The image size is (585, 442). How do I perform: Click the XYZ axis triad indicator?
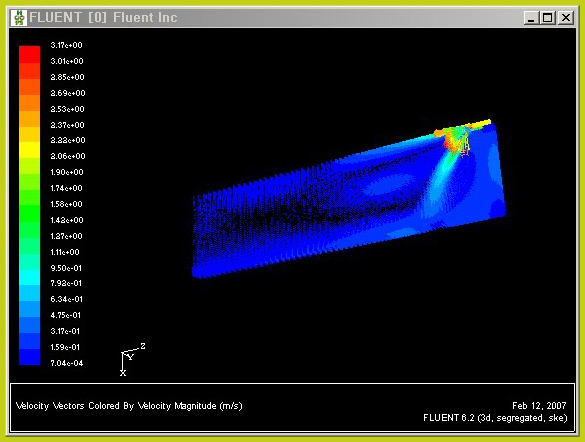(x=132, y=360)
